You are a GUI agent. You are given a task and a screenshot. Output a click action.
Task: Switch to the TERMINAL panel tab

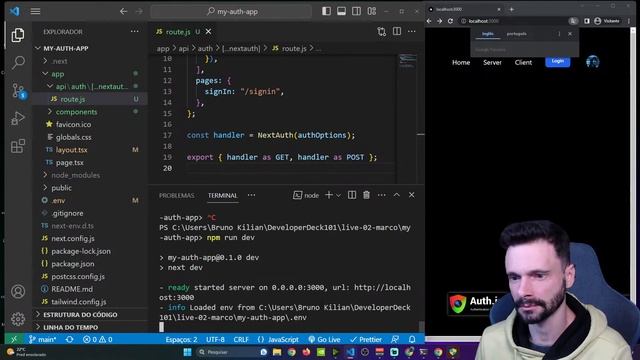222,196
